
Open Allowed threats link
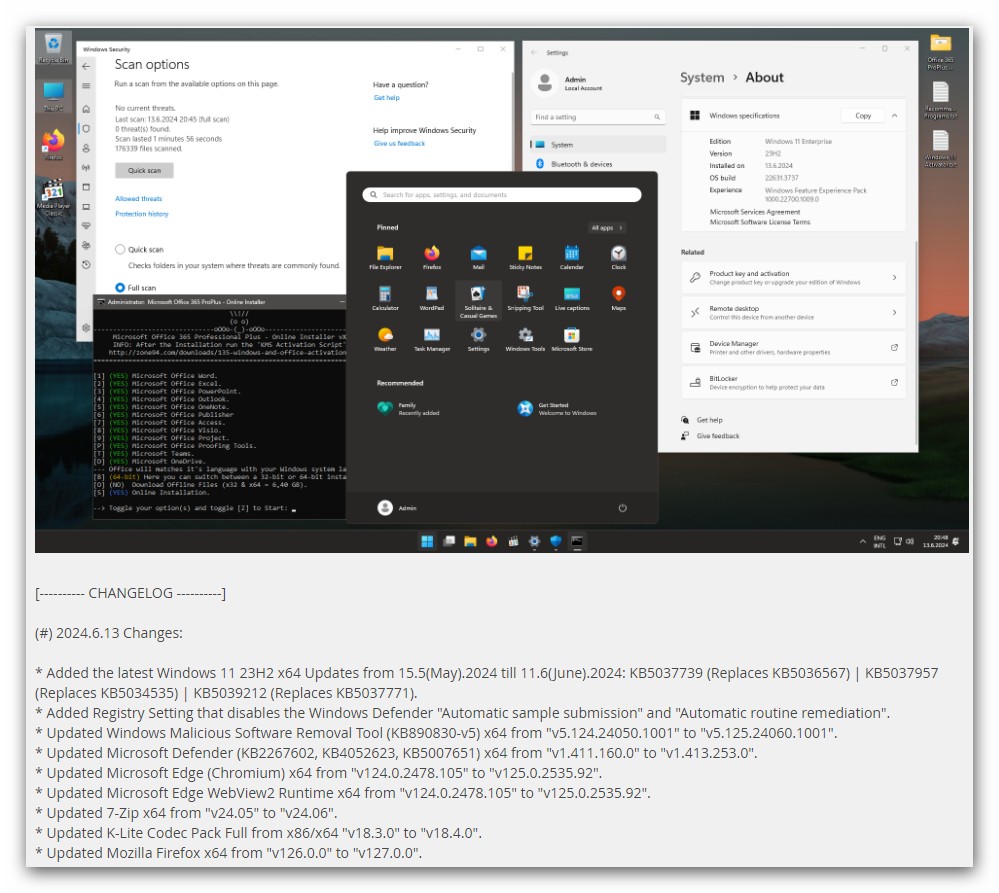(138, 198)
